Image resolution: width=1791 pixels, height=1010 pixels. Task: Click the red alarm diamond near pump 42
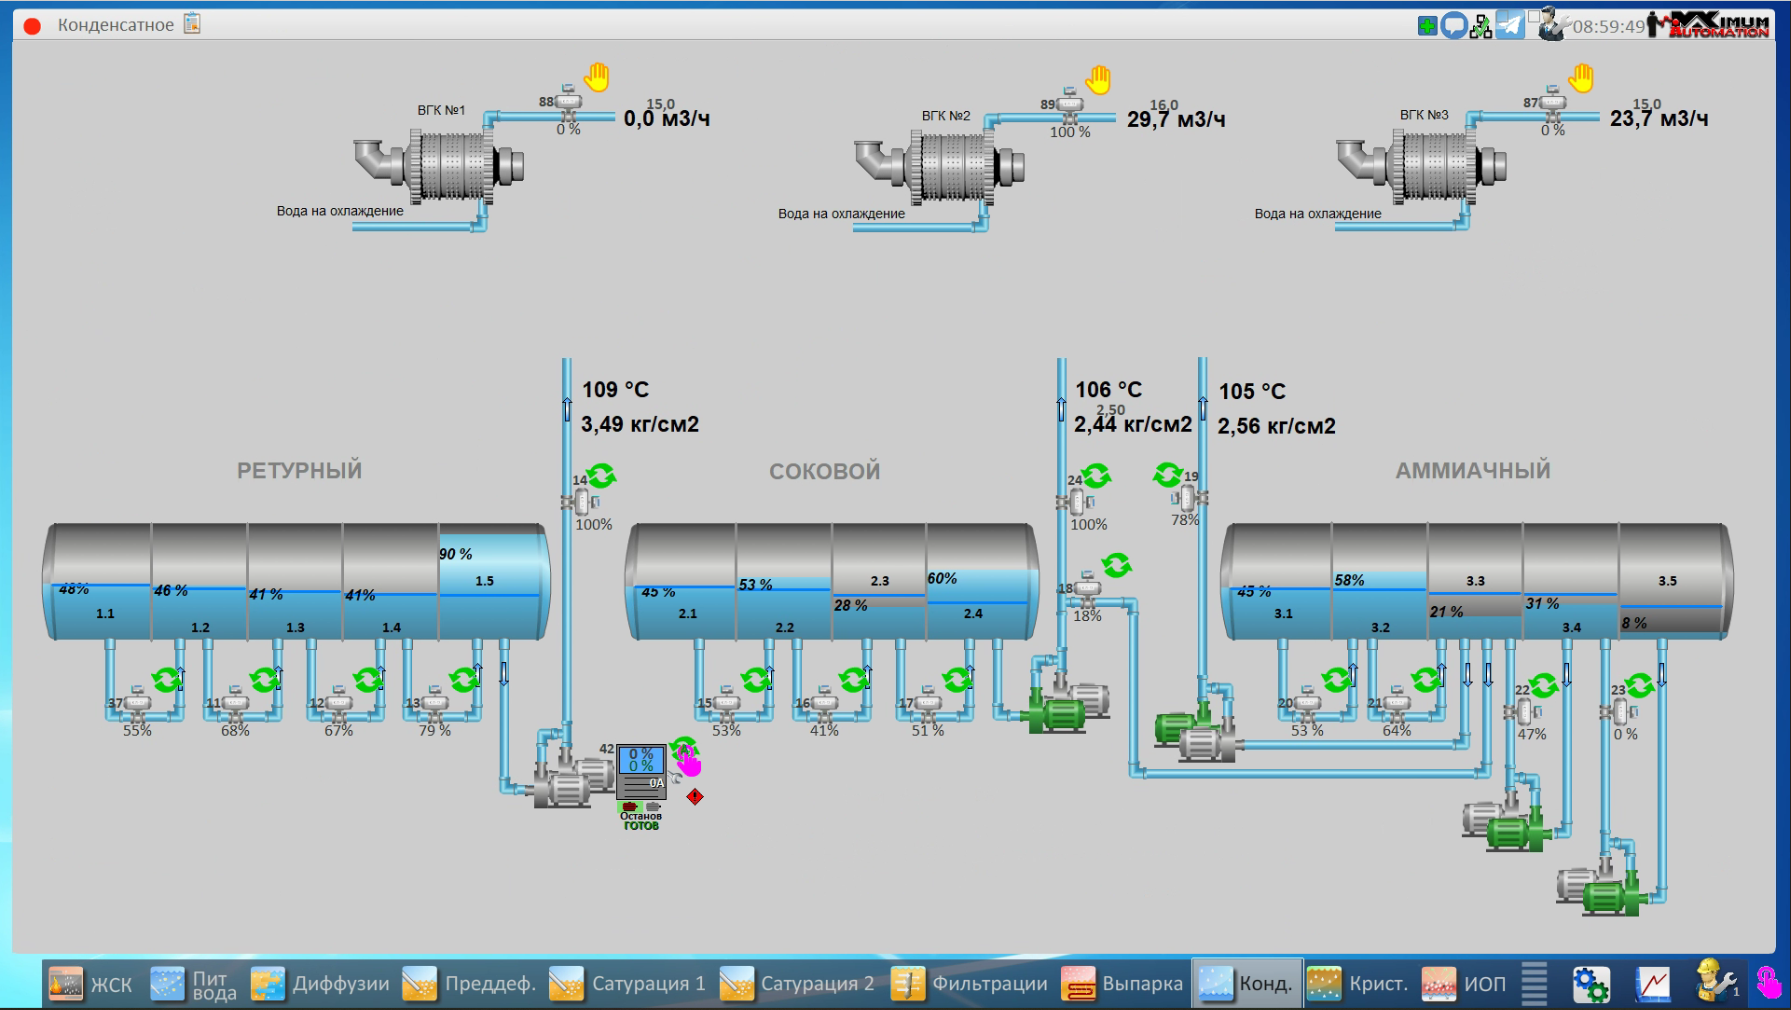pos(695,796)
